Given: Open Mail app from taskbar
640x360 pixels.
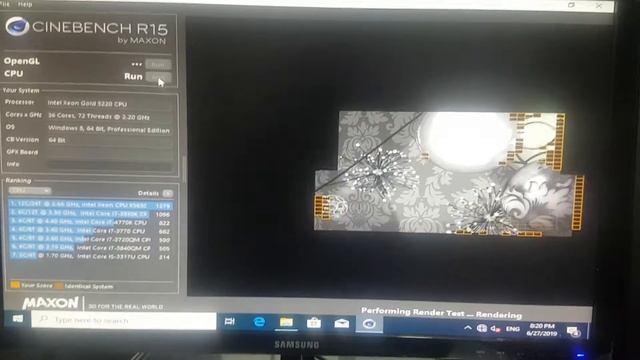Looking at the screenshot, I should tap(342, 323).
